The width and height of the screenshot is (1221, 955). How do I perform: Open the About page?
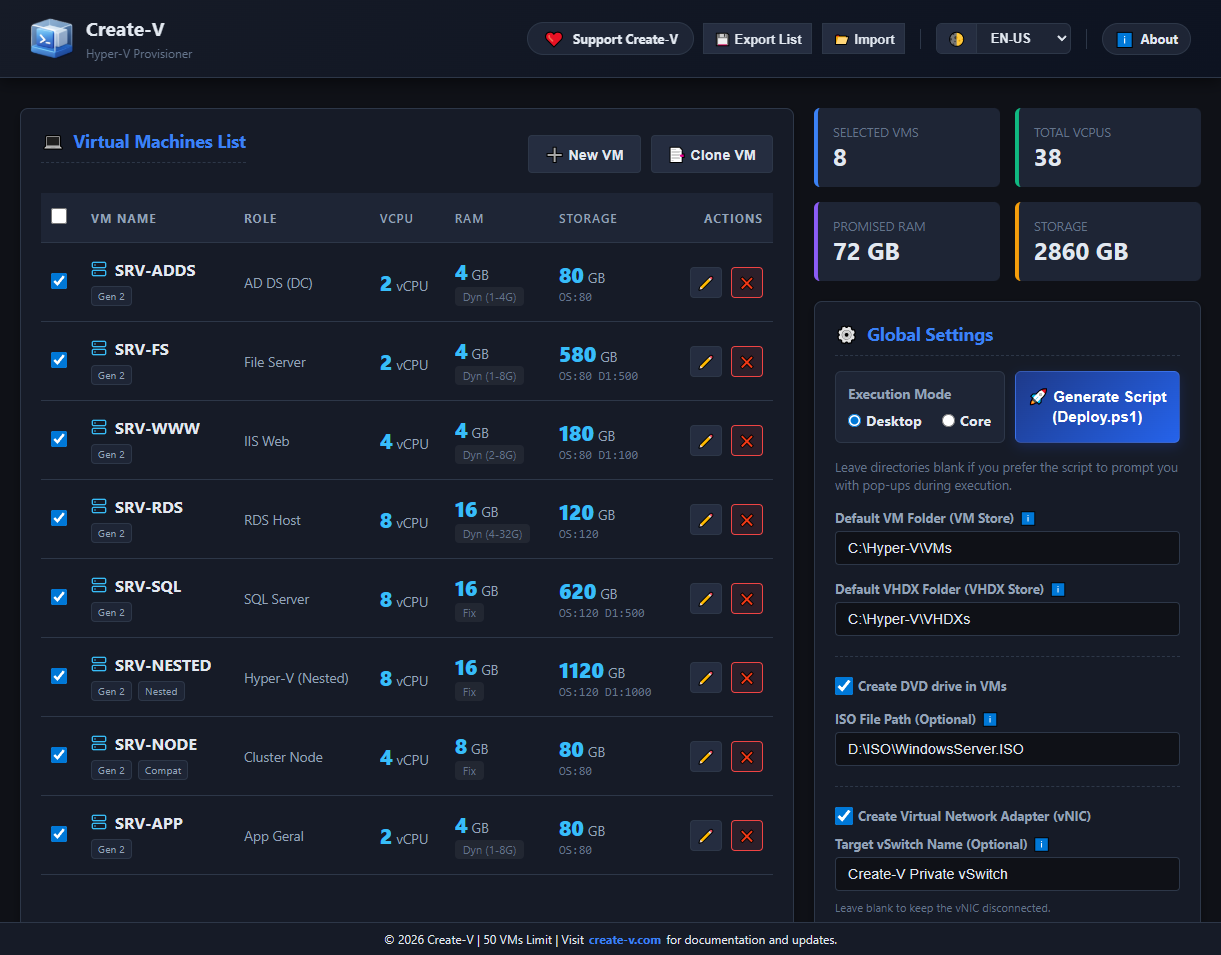pyautogui.click(x=1146, y=39)
